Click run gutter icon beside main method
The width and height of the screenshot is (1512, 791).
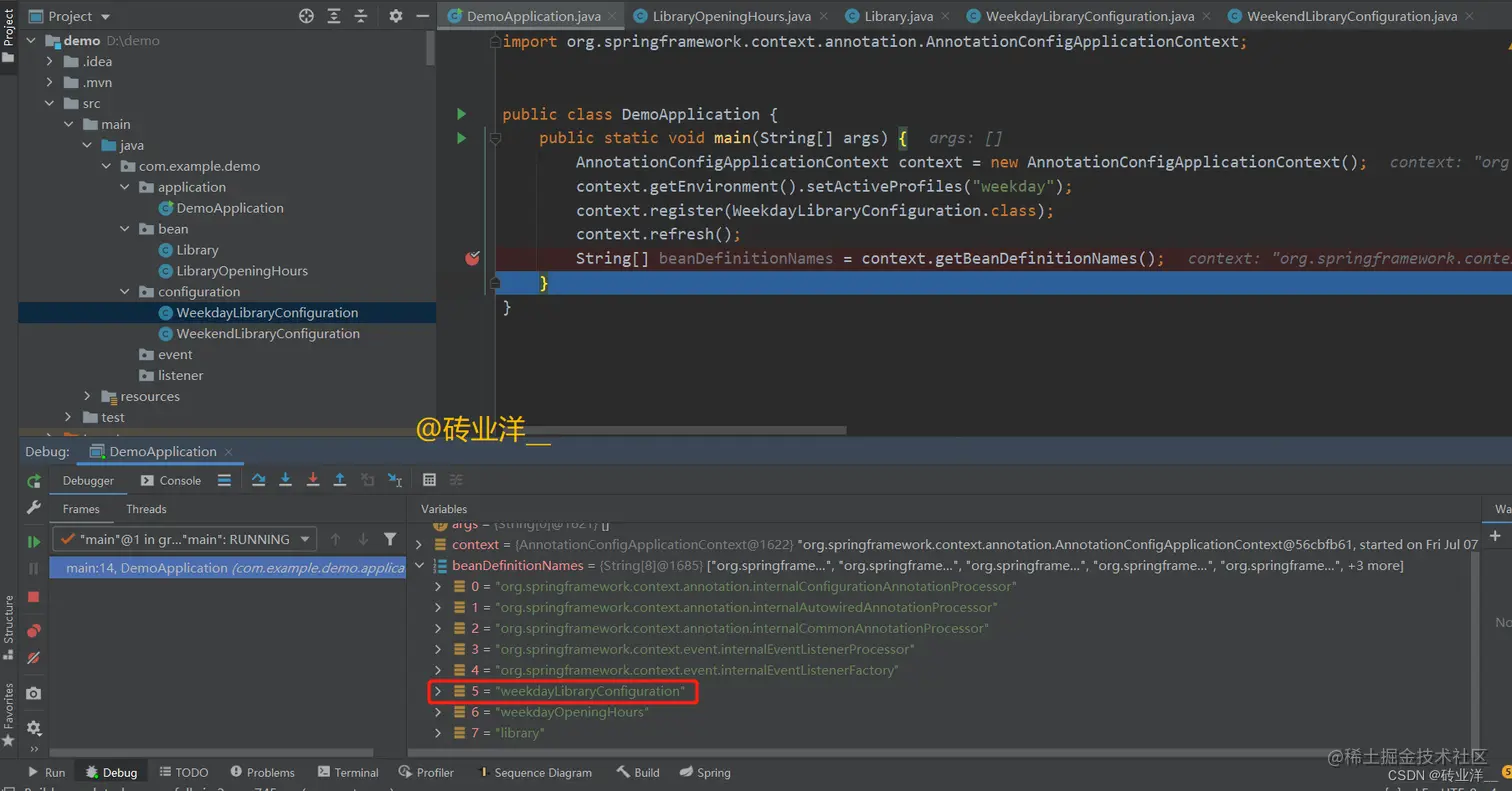(461, 138)
